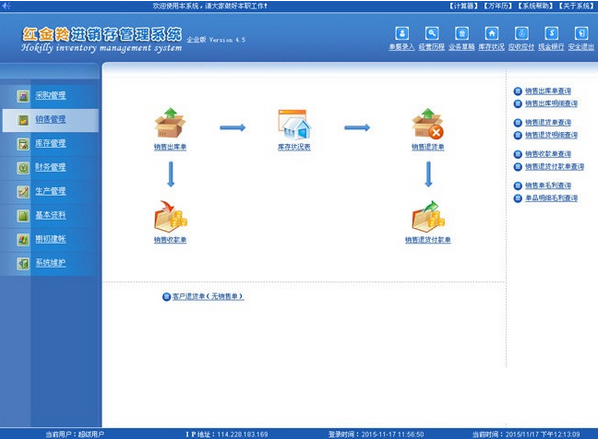Collapse the sidebar with the top-left arrow icon
The image size is (599, 439).
pyautogui.click(x=6, y=6)
